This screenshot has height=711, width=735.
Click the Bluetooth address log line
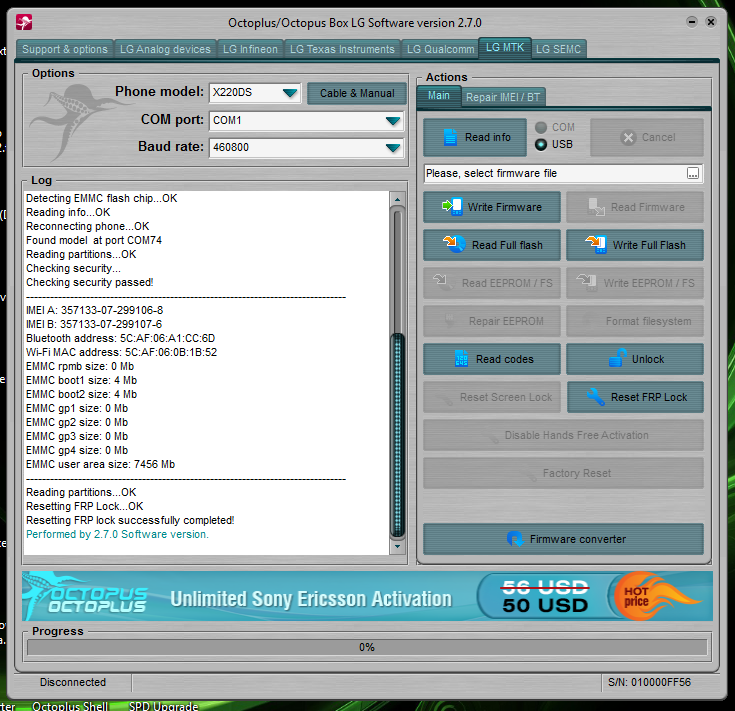click(120, 338)
